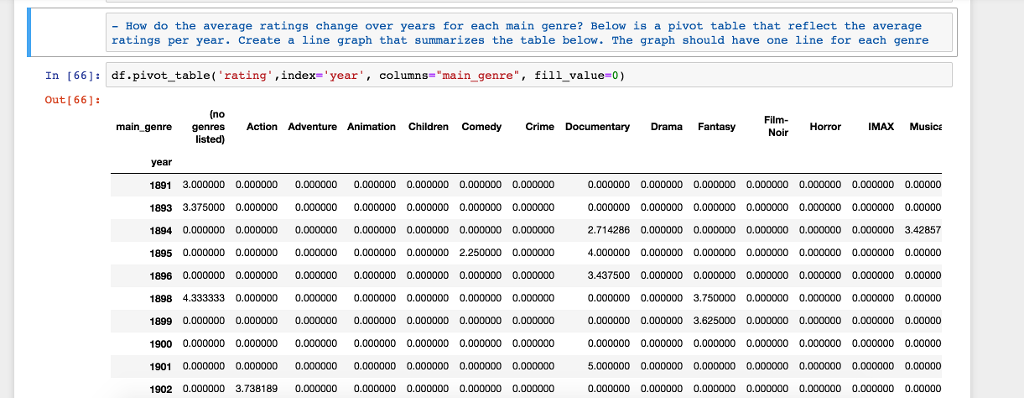Click the IMAX cell in row 1899
This screenshot has width=1024, height=398.
[x=873, y=321]
